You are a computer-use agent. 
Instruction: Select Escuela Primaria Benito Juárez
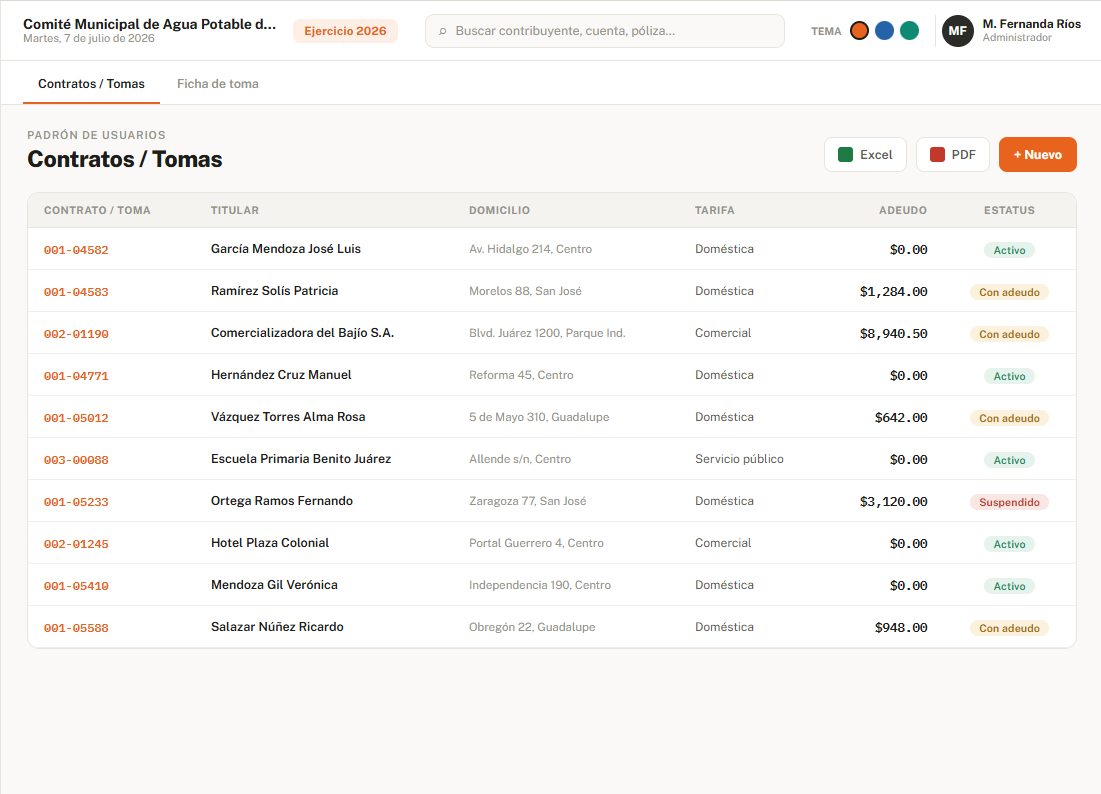[301, 459]
